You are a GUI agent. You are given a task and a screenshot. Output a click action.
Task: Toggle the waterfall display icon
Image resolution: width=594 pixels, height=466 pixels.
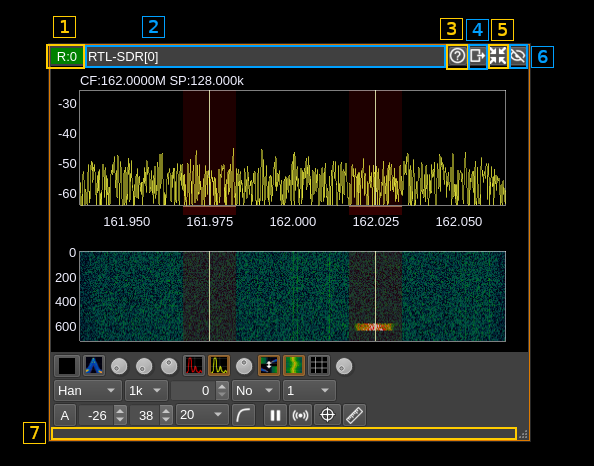(294, 366)
